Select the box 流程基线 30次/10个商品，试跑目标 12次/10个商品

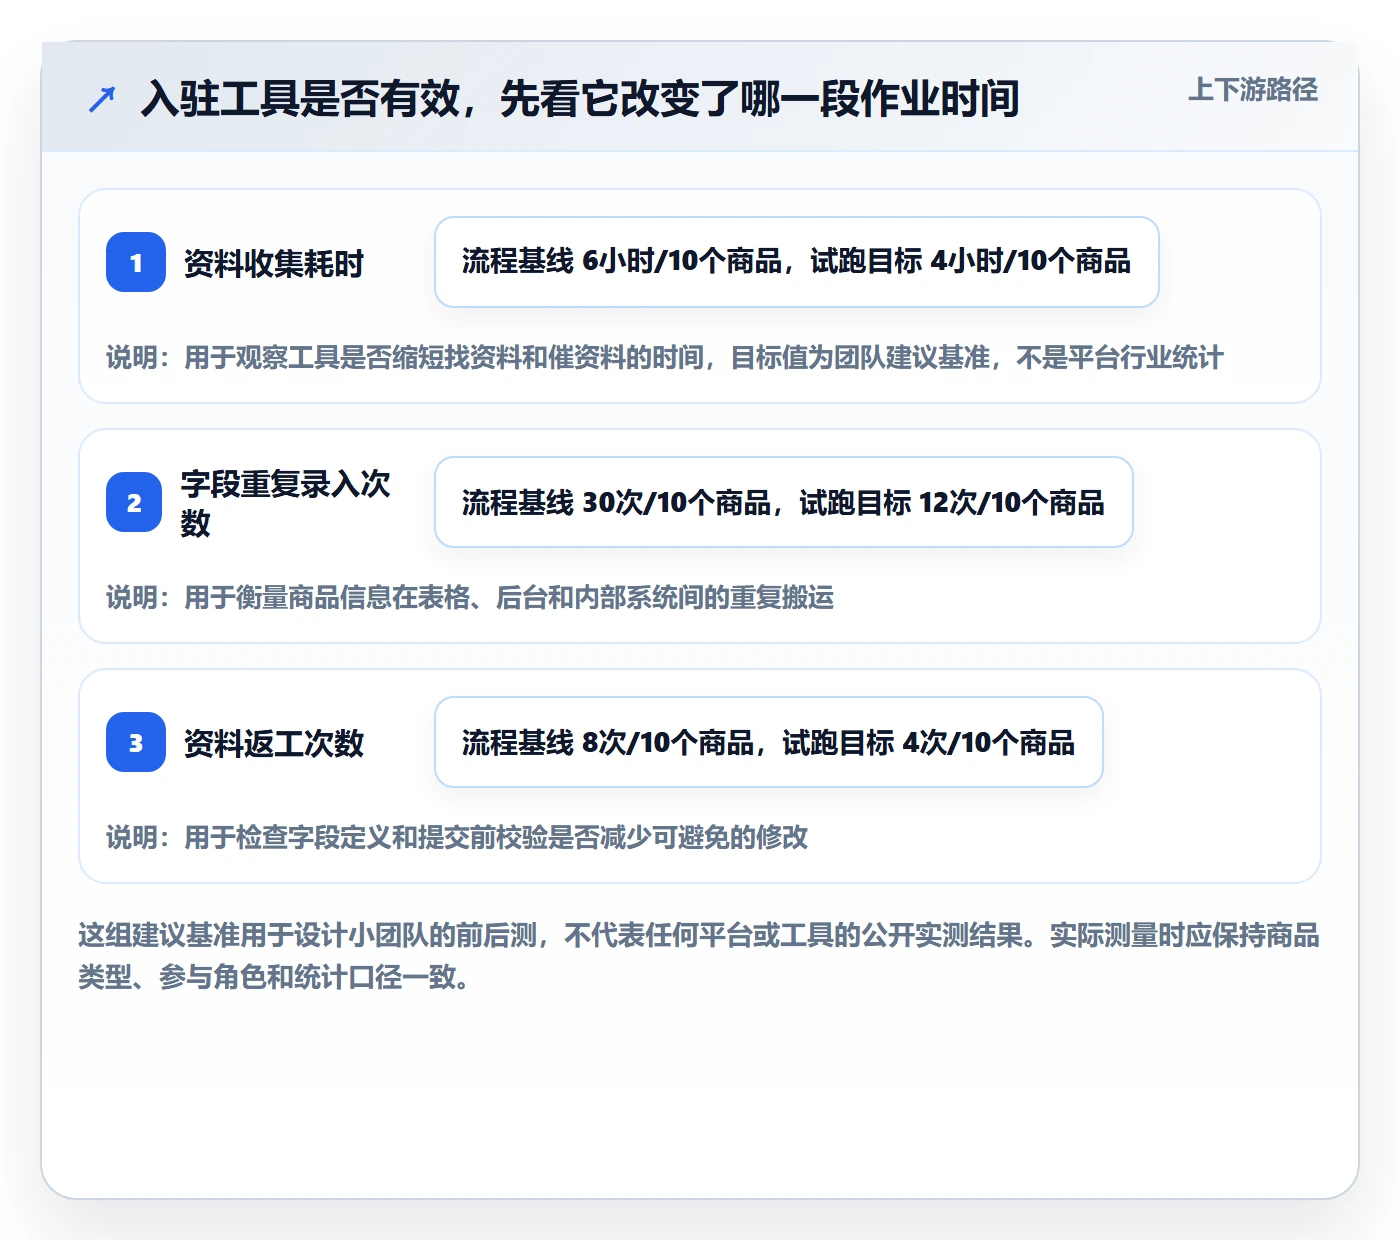(x=784, y=502)
